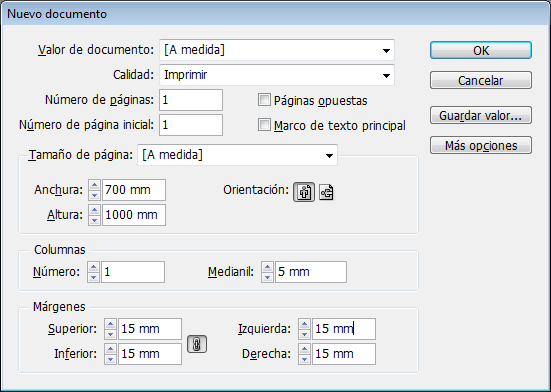Viewport: 551px width, 392px height.
Task: Decrease Derecha margin with down arrow
Action: (304, 359)
